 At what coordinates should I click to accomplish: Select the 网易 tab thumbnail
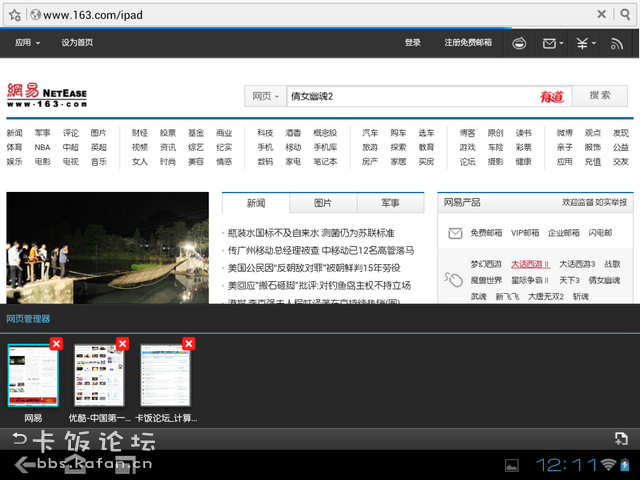click(x=33, y=375)
